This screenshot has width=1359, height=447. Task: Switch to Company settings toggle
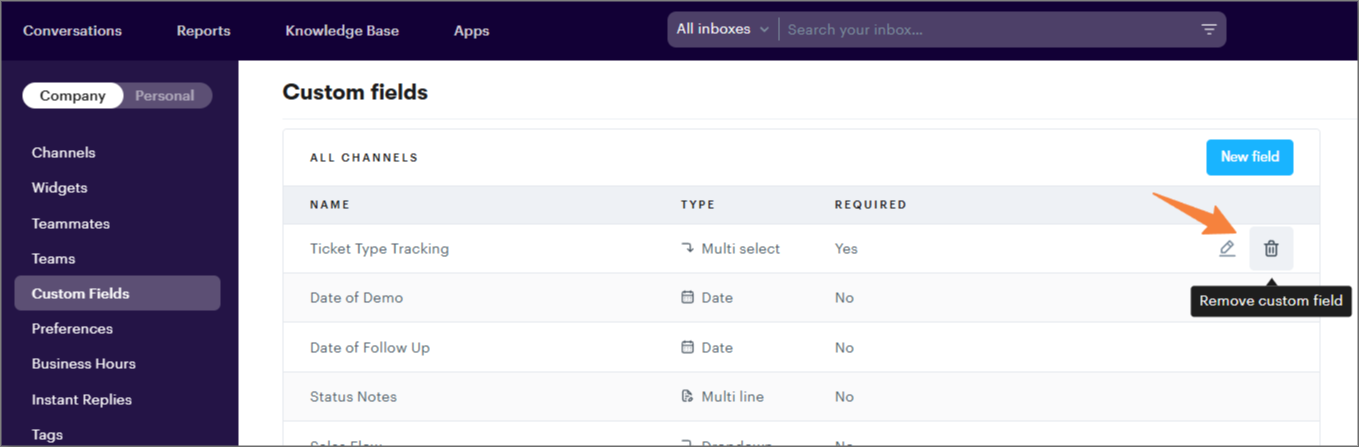tap(72, 96)
